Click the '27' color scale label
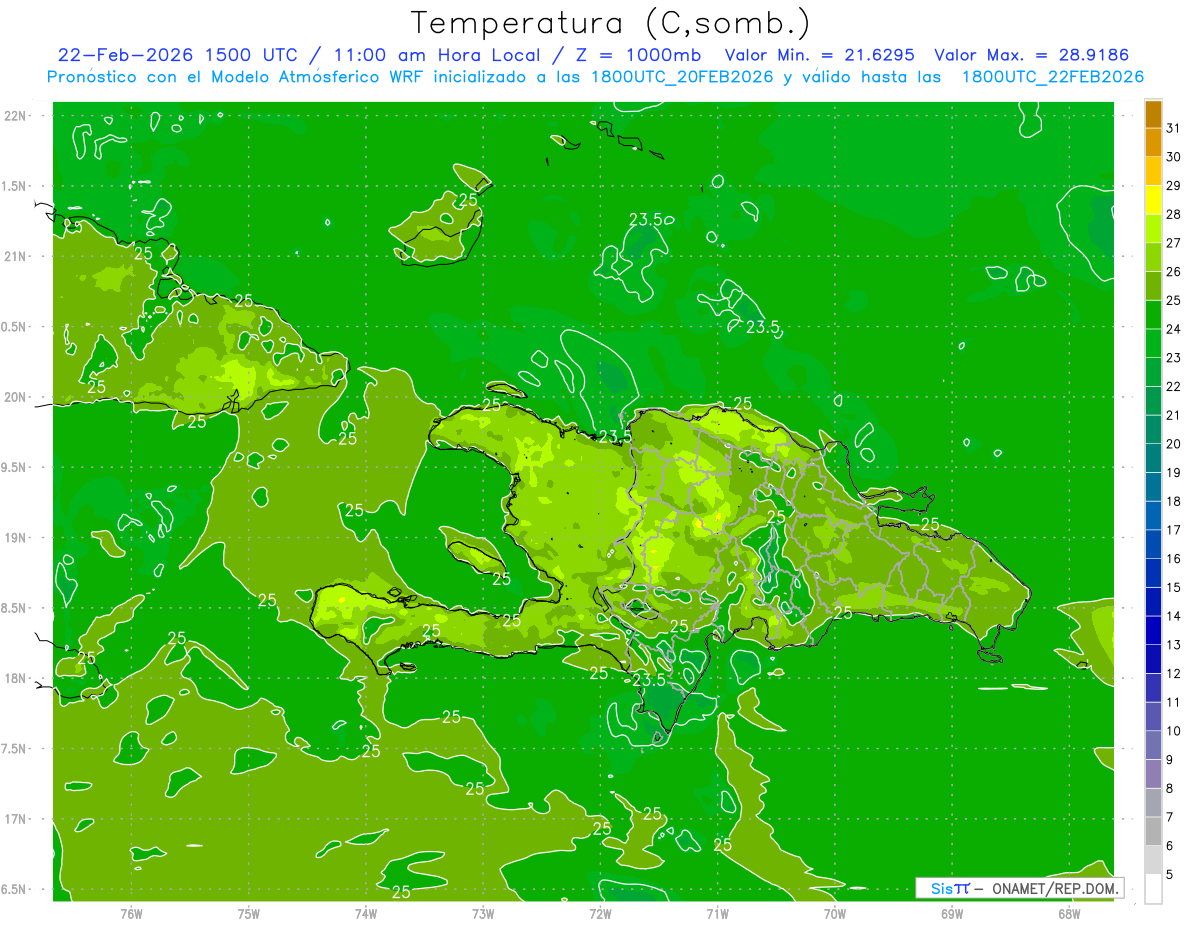The height and width of the screenshot is (927, 1200). click(x=1173, y=243)
